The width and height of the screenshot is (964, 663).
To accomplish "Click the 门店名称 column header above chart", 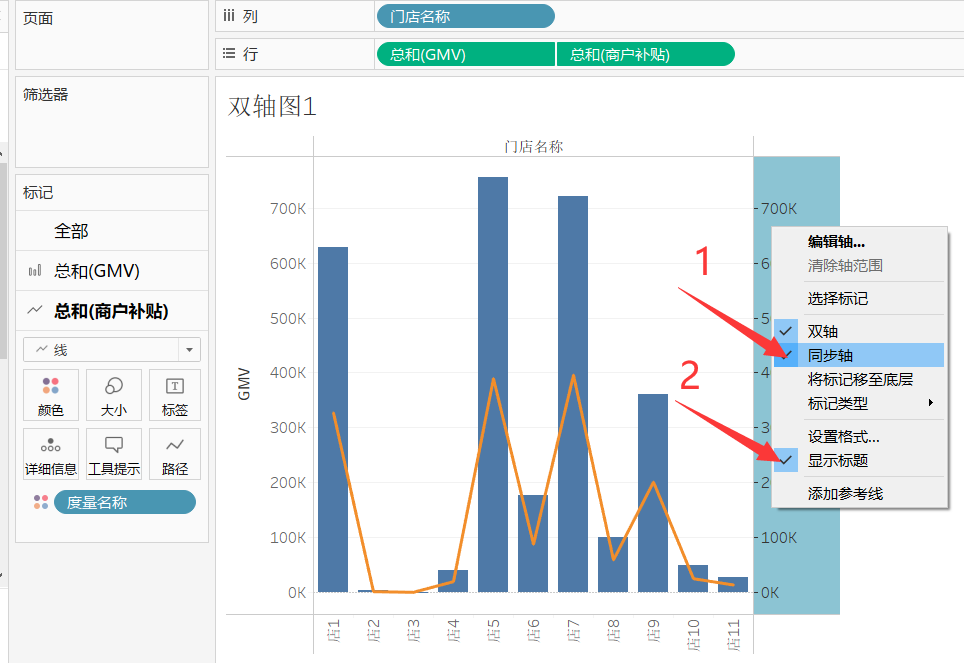I will click(533, 146).
